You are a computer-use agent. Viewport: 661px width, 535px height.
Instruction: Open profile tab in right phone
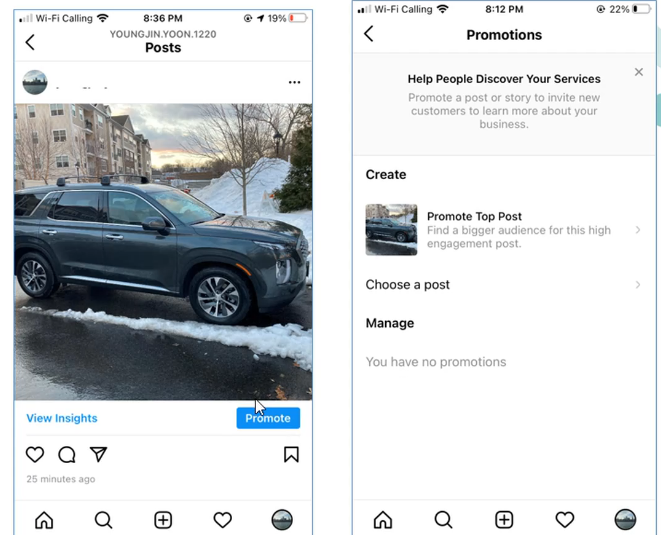point(625,519)
